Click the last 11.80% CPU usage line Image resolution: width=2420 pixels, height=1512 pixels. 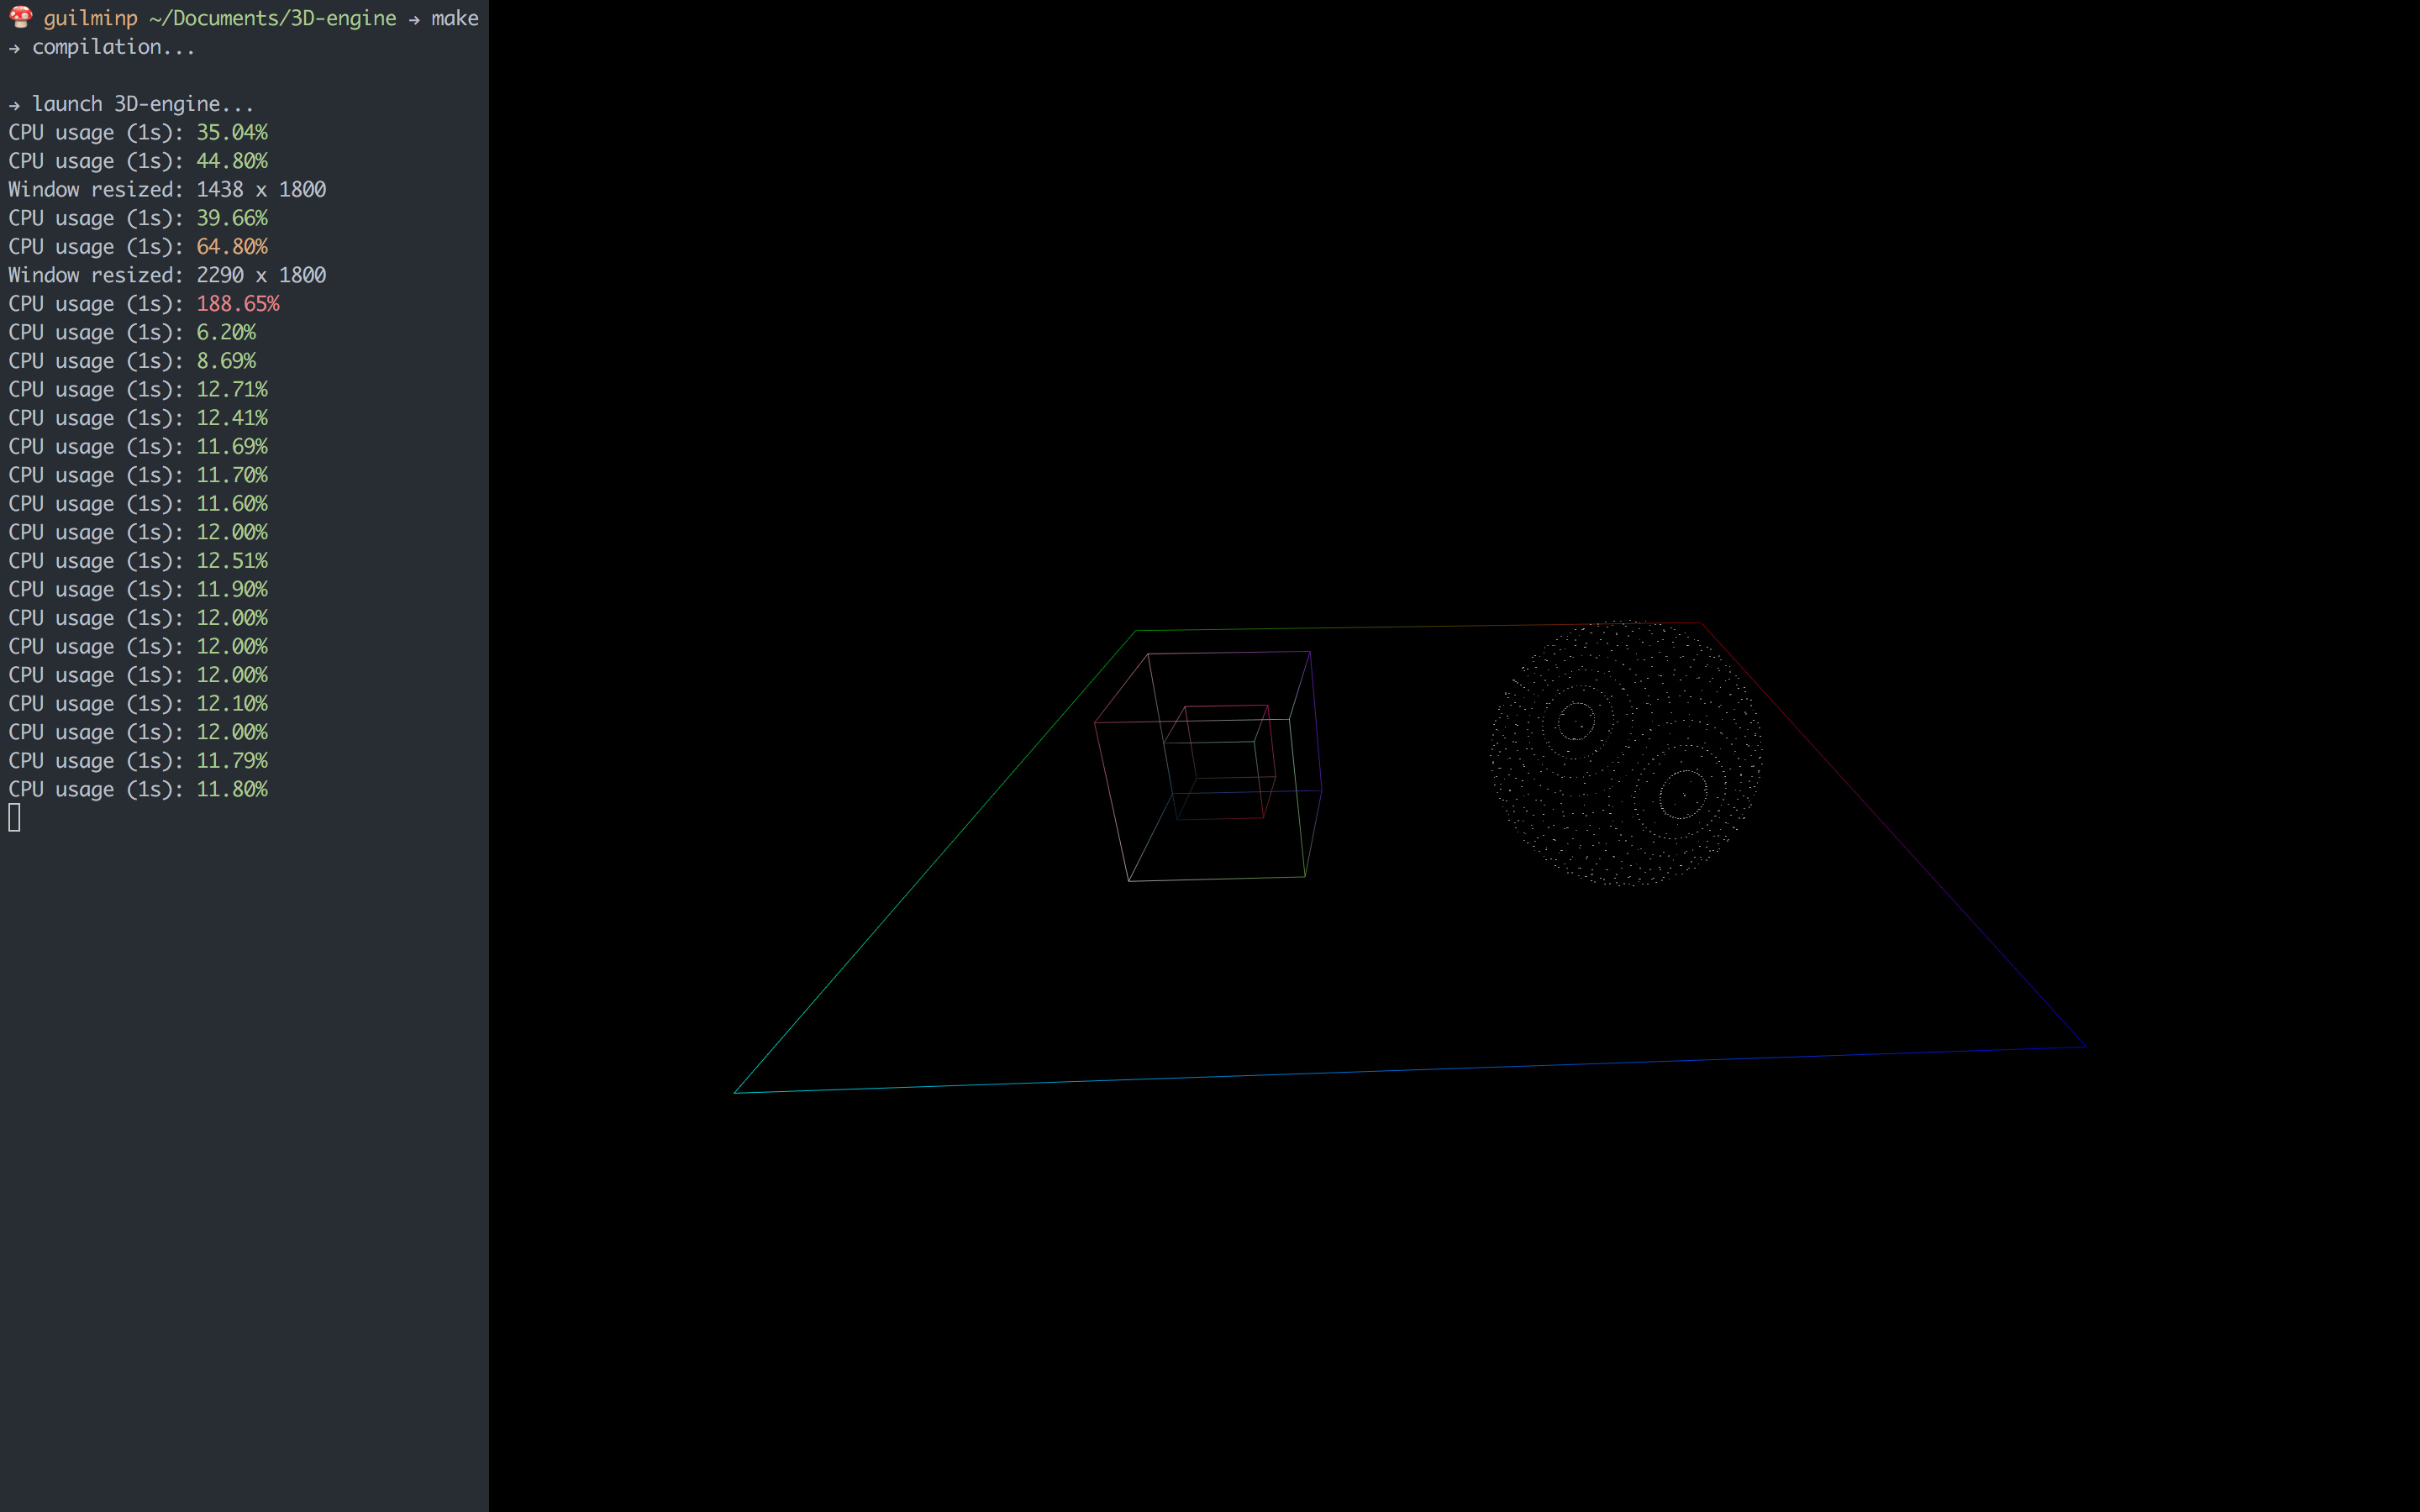click(138, 789)
